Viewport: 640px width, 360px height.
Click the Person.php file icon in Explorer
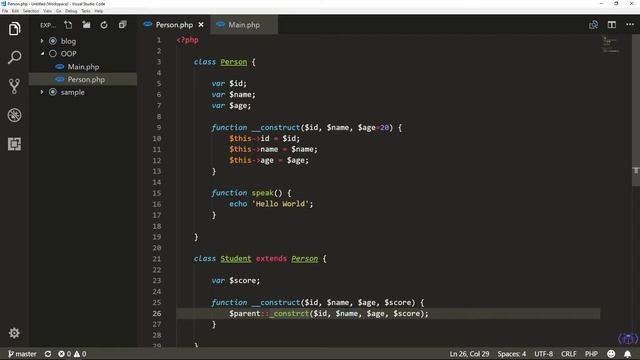coord(60,79)
